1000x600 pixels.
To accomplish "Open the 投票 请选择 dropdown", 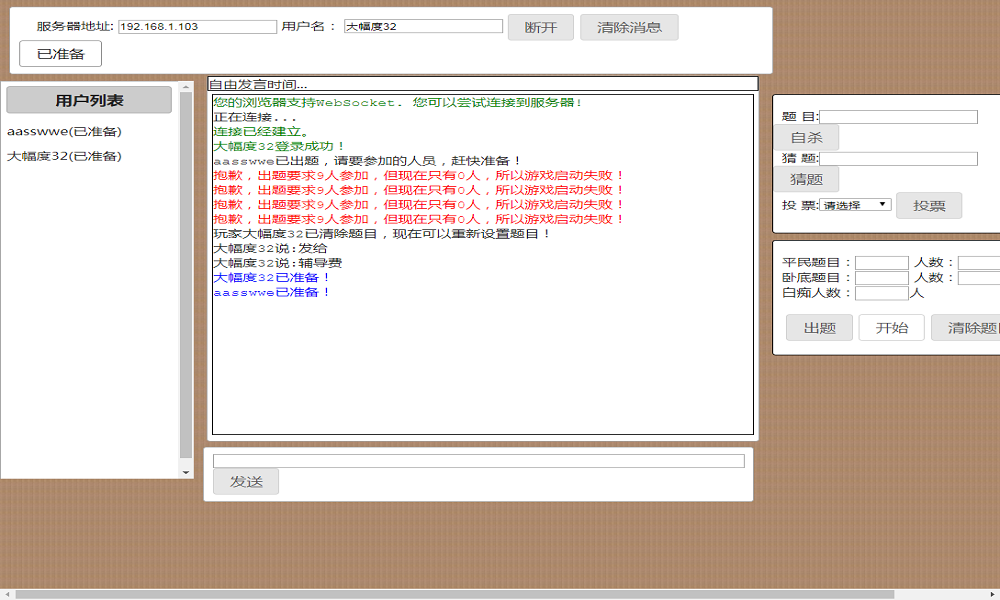I will point(855,205).
